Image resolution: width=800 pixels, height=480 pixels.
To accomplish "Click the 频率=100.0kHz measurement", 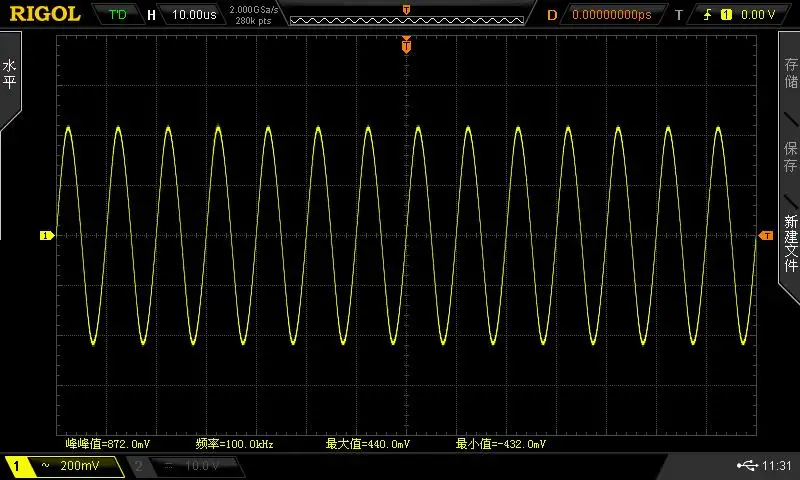I will (x=235, y=444).
